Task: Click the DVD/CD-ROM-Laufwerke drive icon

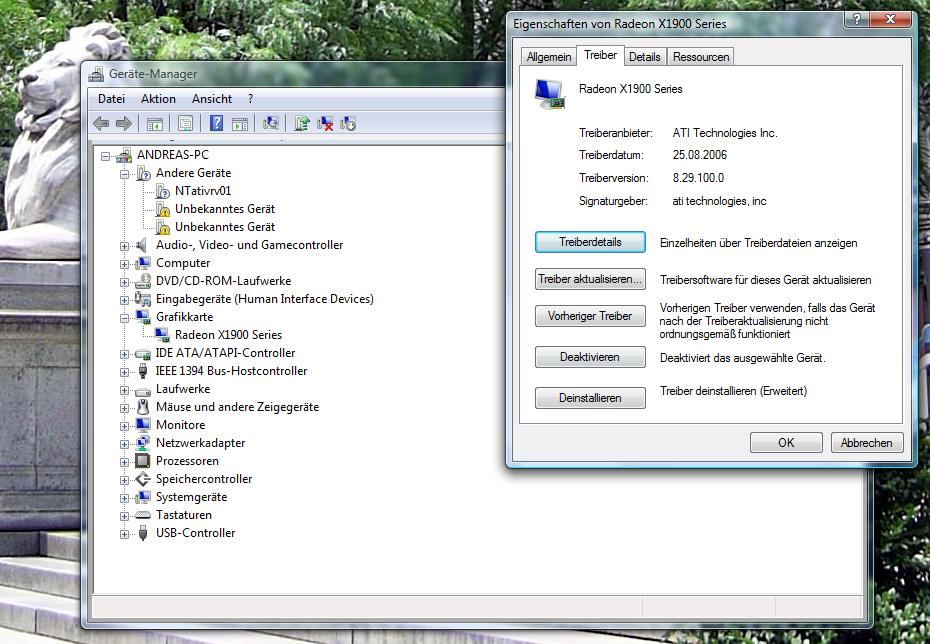Action: click(142, 281)
